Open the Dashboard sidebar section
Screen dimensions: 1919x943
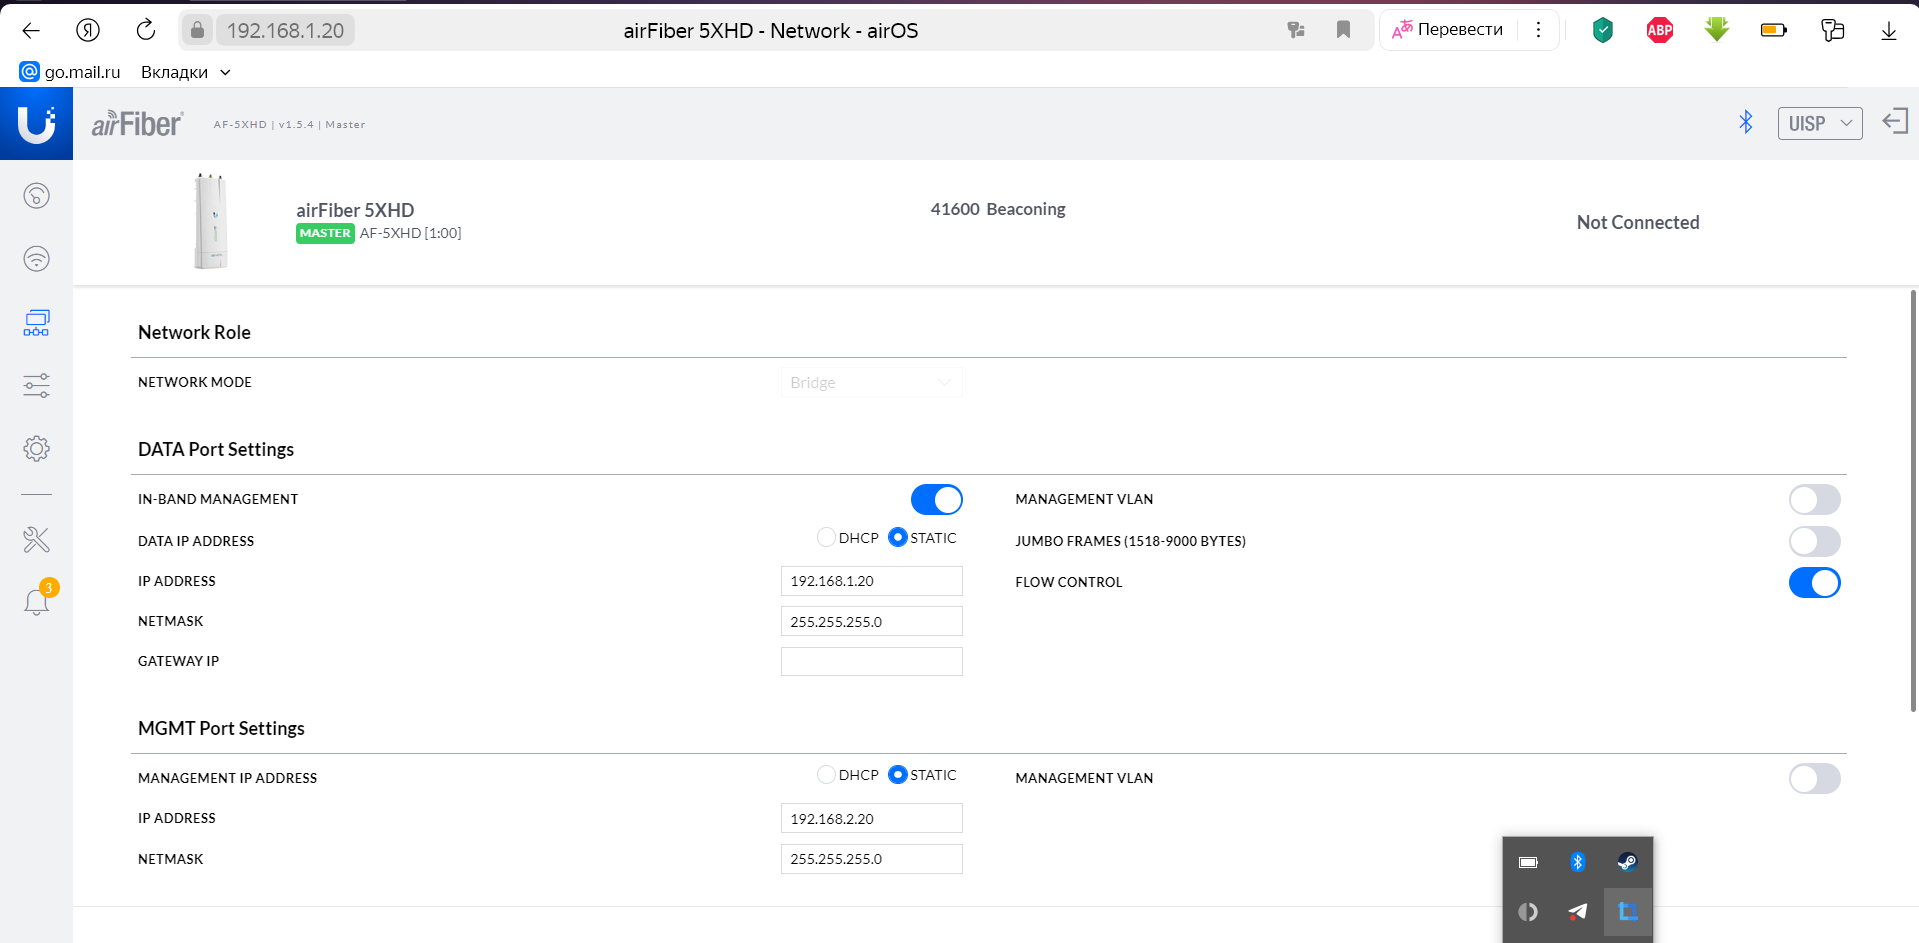pos(36,195)
